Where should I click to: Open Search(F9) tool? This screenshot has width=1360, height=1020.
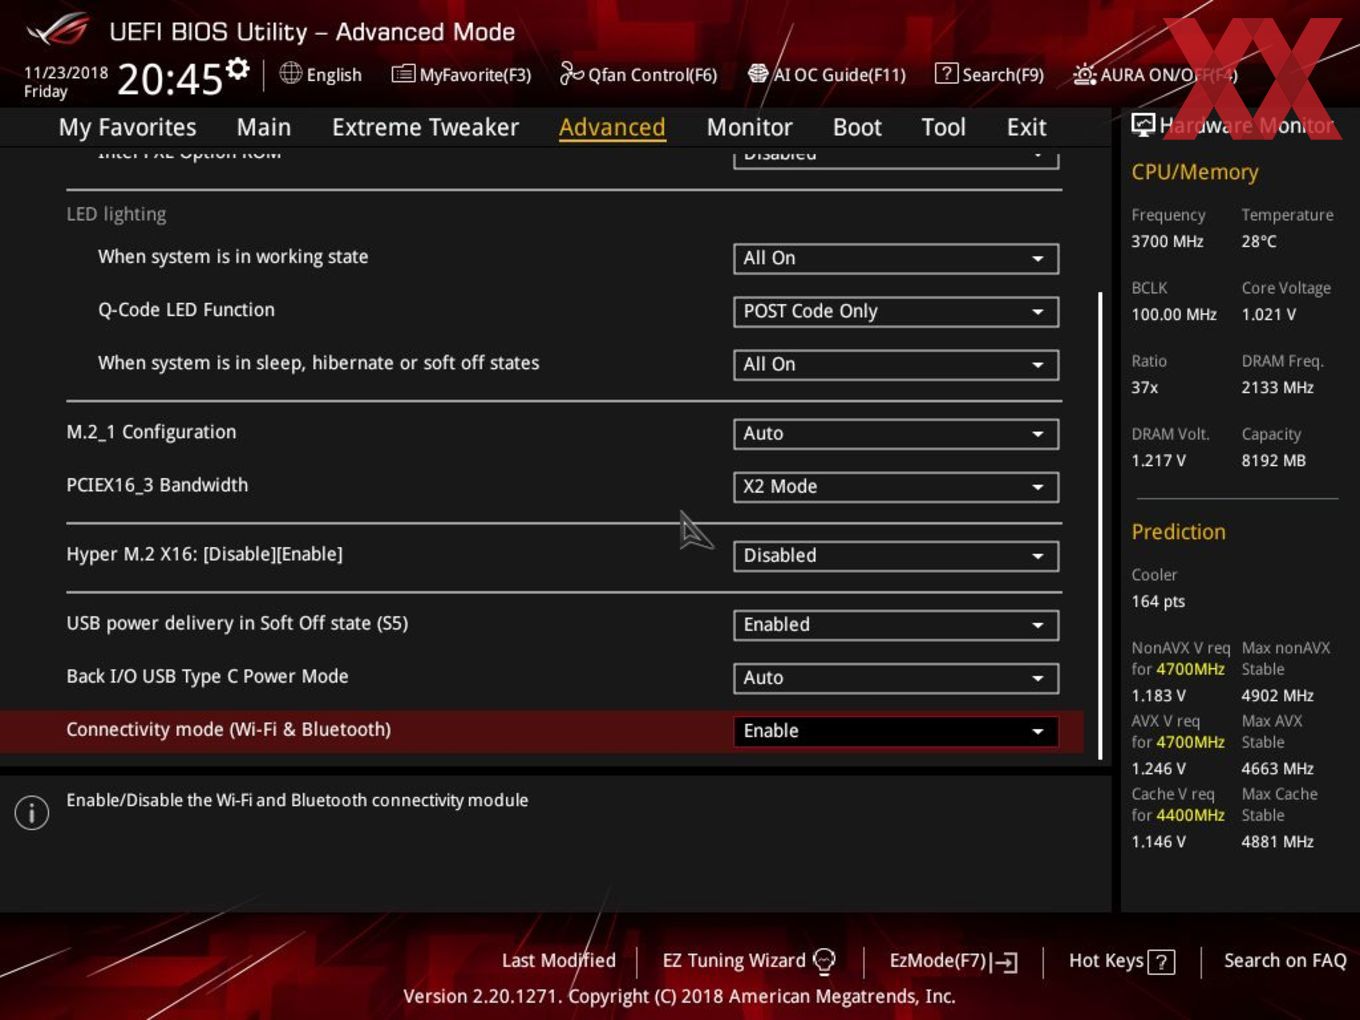tap(989, 74)
